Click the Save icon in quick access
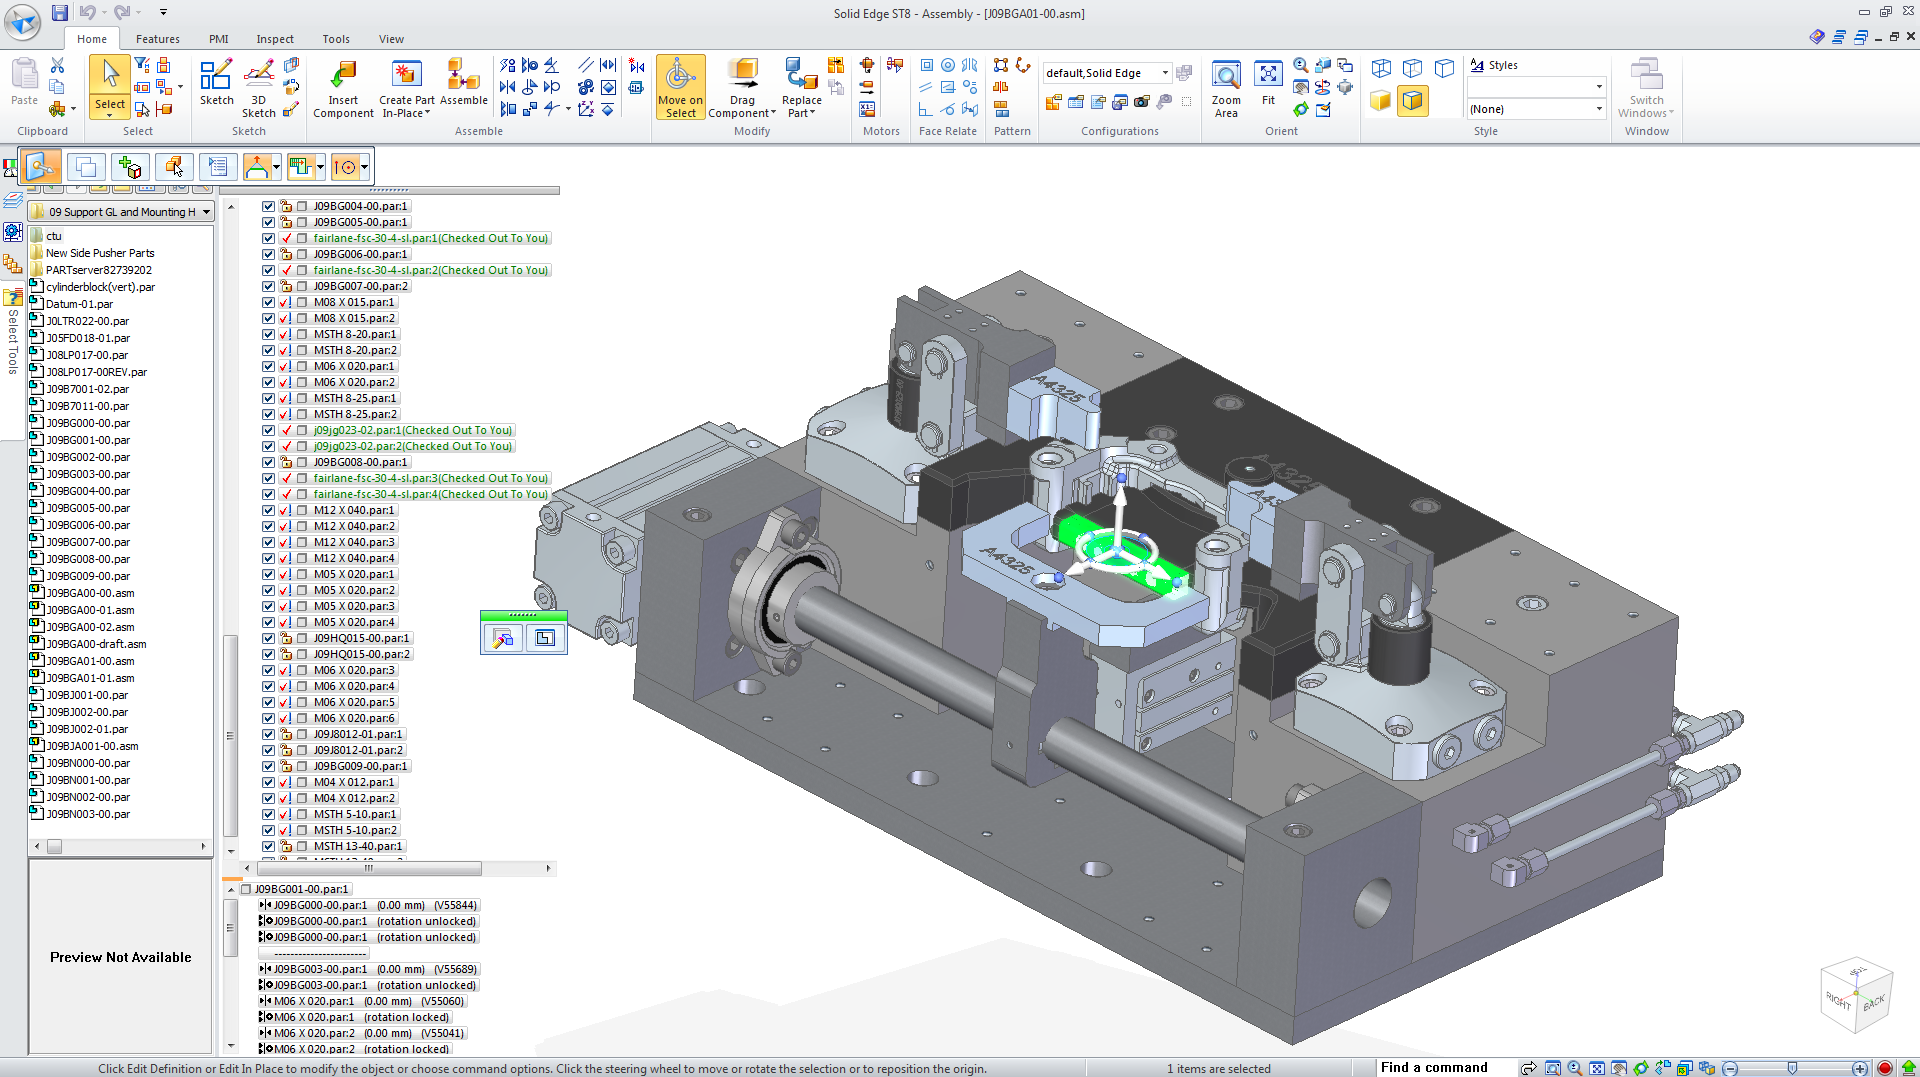This screenshot has height=1077, width=1920. pyautogui.click(x=60, y=13)
